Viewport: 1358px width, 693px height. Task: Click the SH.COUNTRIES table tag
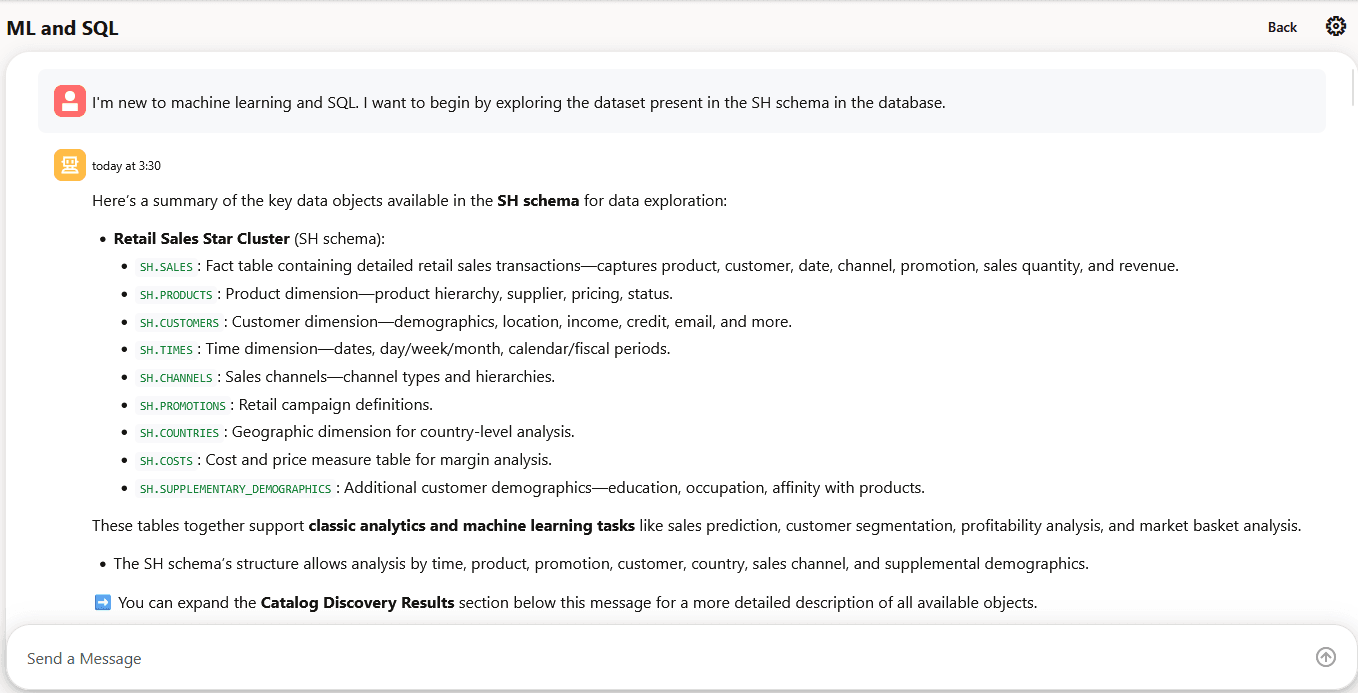pyautogui.click(x=179, y=433)
